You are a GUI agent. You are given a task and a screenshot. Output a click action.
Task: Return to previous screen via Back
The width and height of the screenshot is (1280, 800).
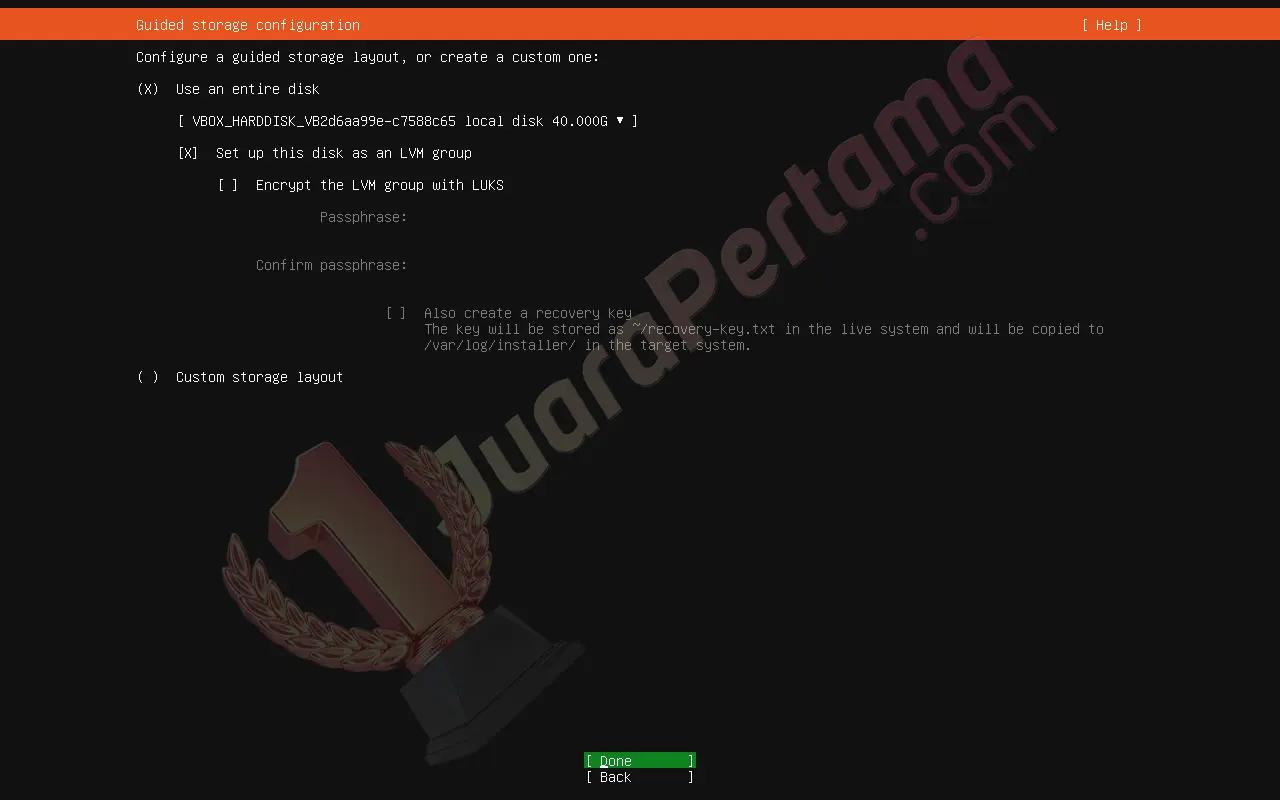639,777
